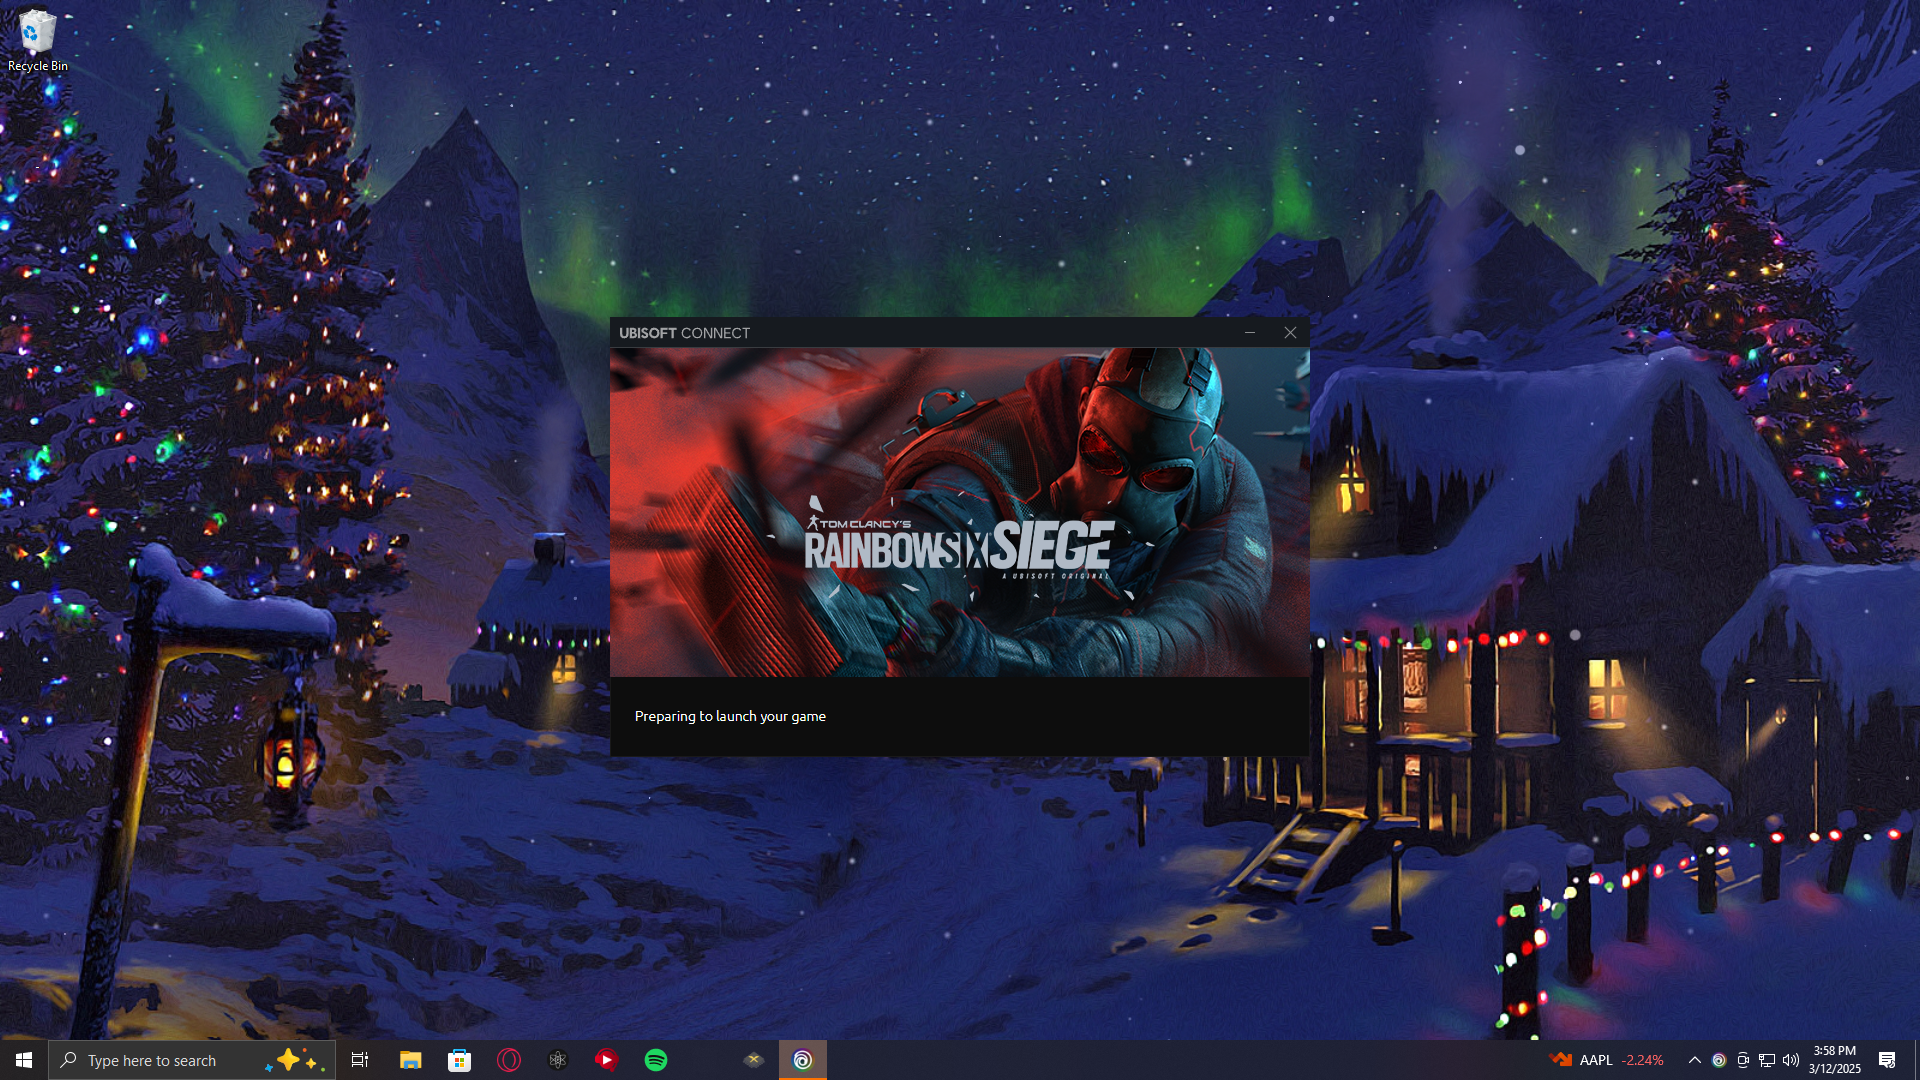Minimize the Ubisoft Connect launcher window
This screenshot has width=1920, height=1080.
tap(1250, 333)
